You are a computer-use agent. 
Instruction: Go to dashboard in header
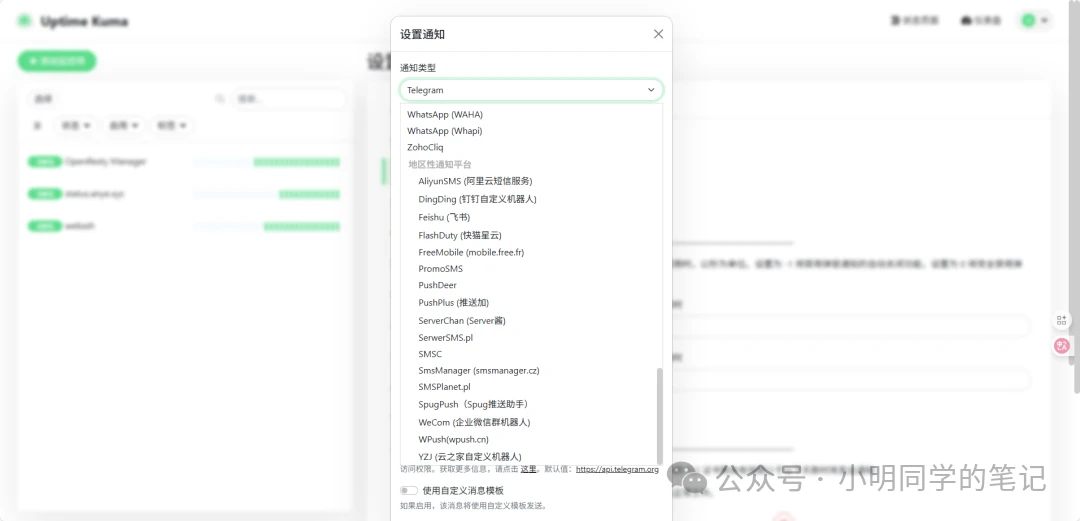981,21
